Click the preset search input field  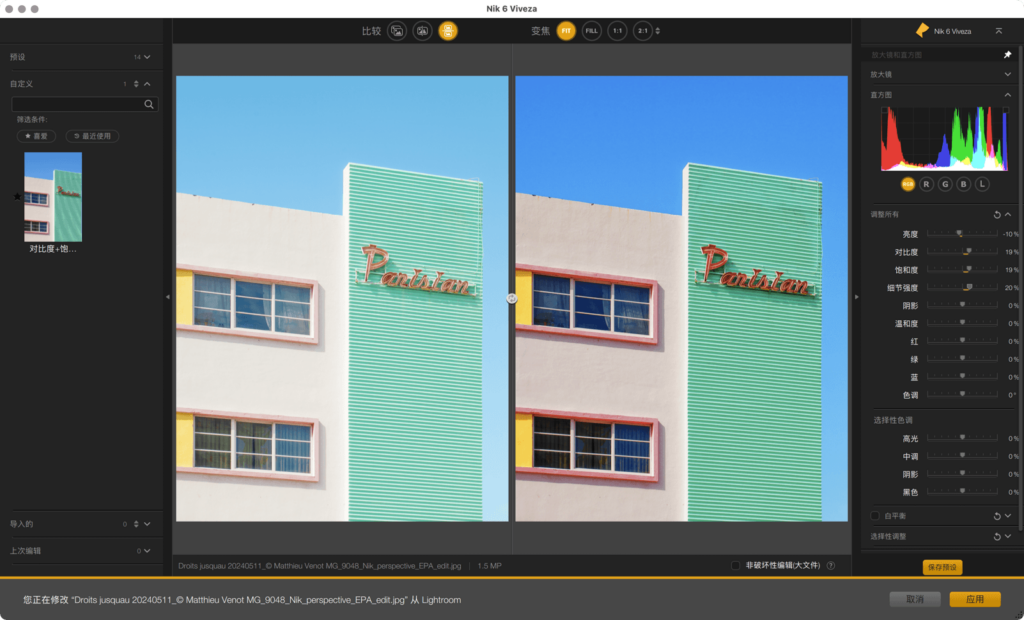coord(85,105)
